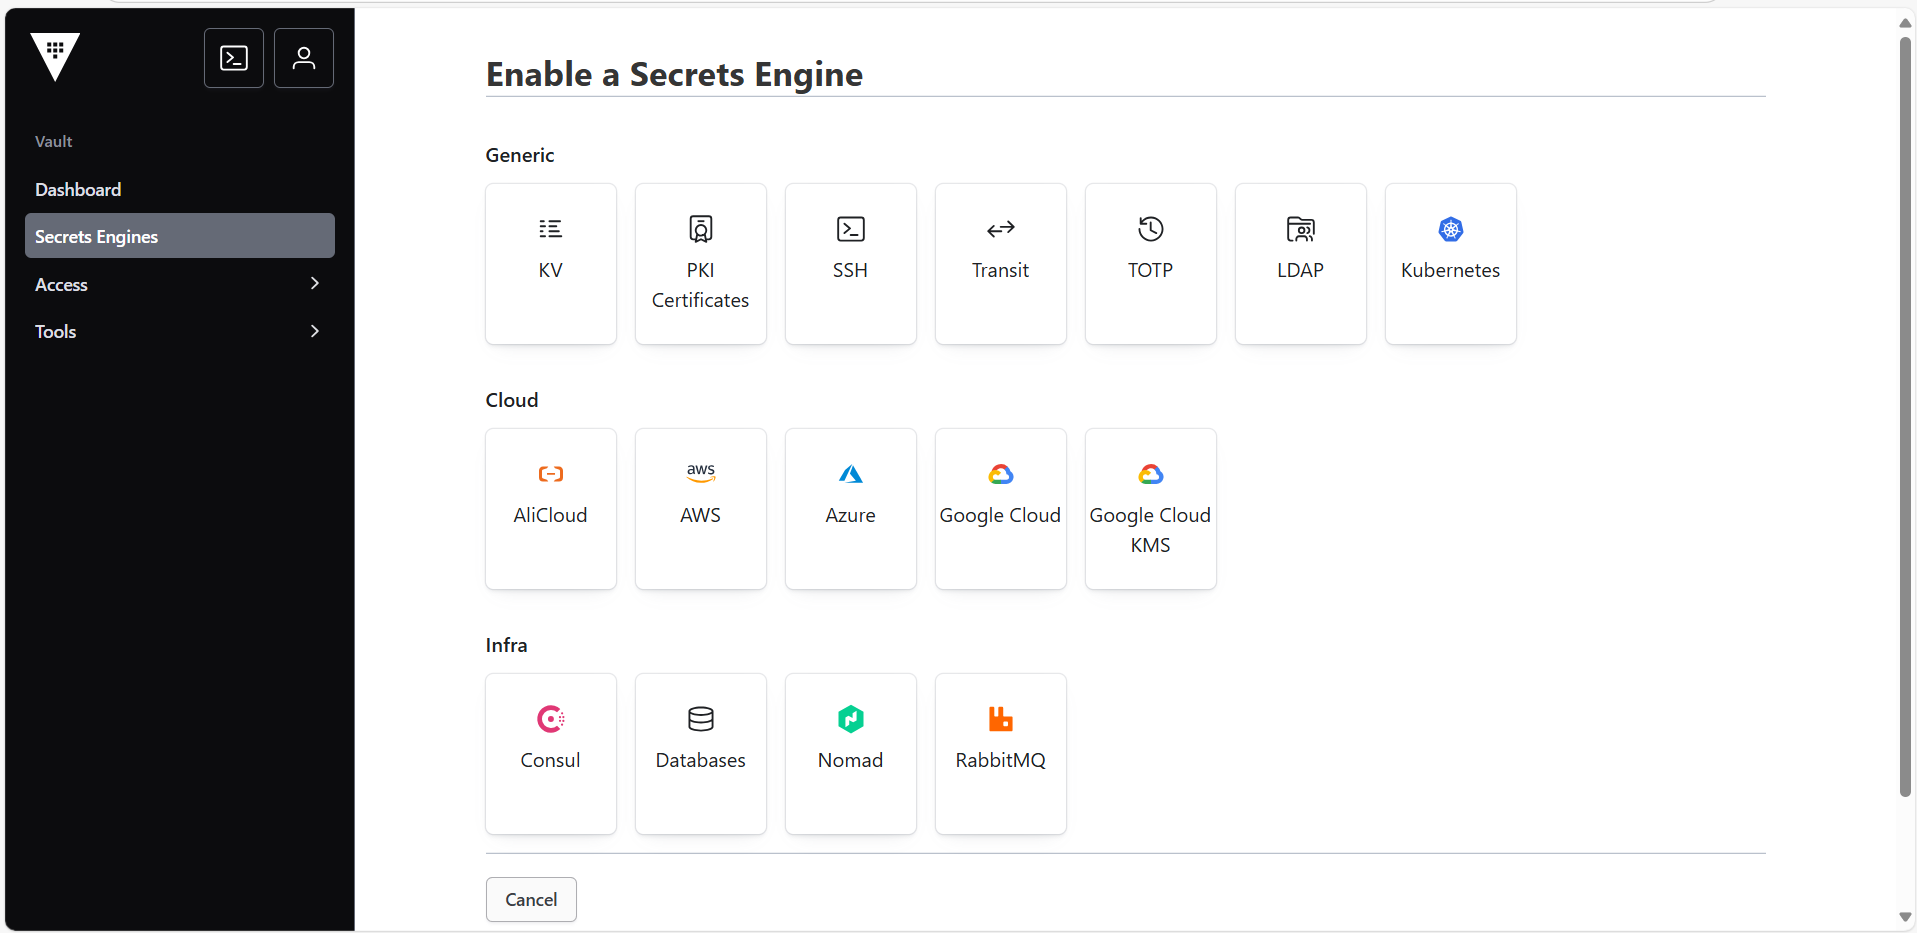
Task: Select the Google Cloud logo icon
Action: 1001,474
